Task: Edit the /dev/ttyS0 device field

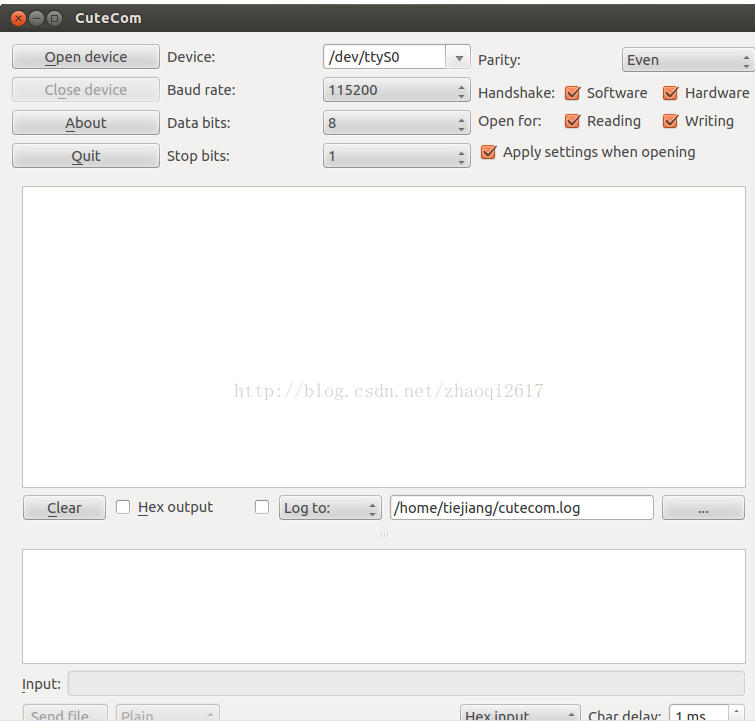Action: pyautogui.click(x=384, y=57)
